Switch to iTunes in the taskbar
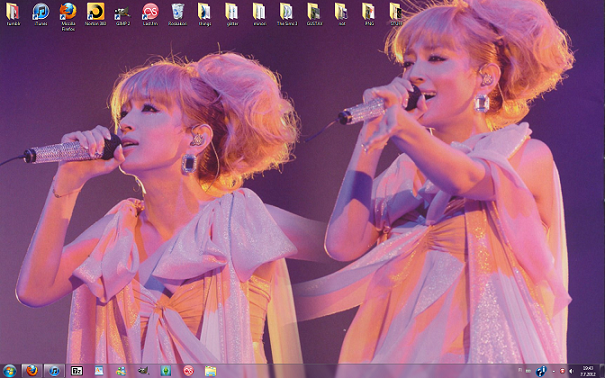Image resolution: width=605 pixels, height=378 pixels. click(54, 371)
